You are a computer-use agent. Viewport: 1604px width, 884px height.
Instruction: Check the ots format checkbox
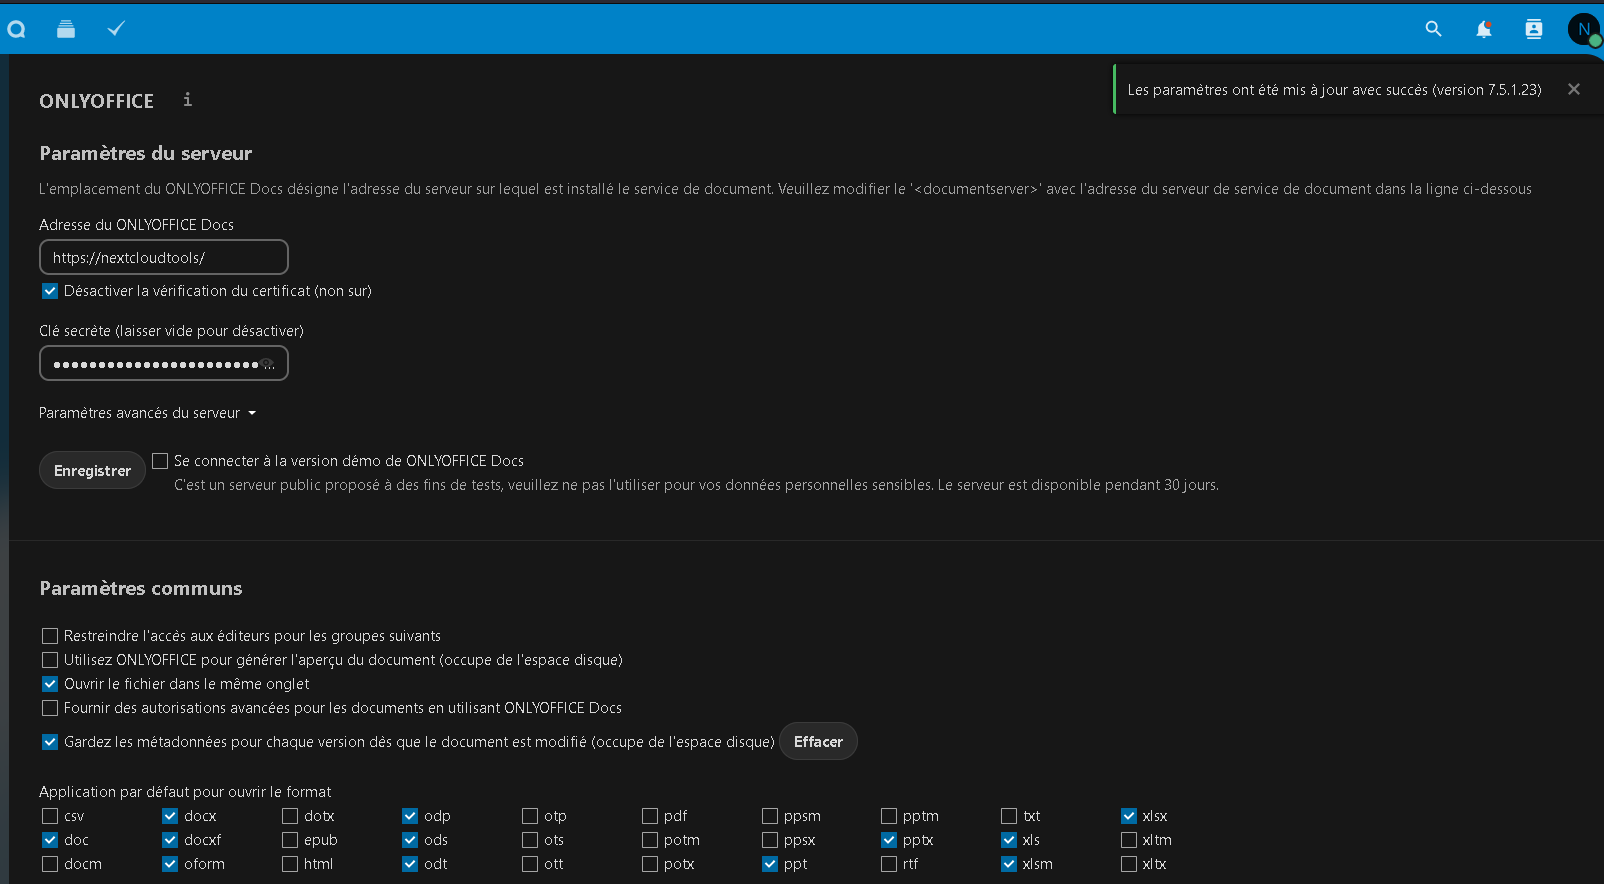(530, 840)
